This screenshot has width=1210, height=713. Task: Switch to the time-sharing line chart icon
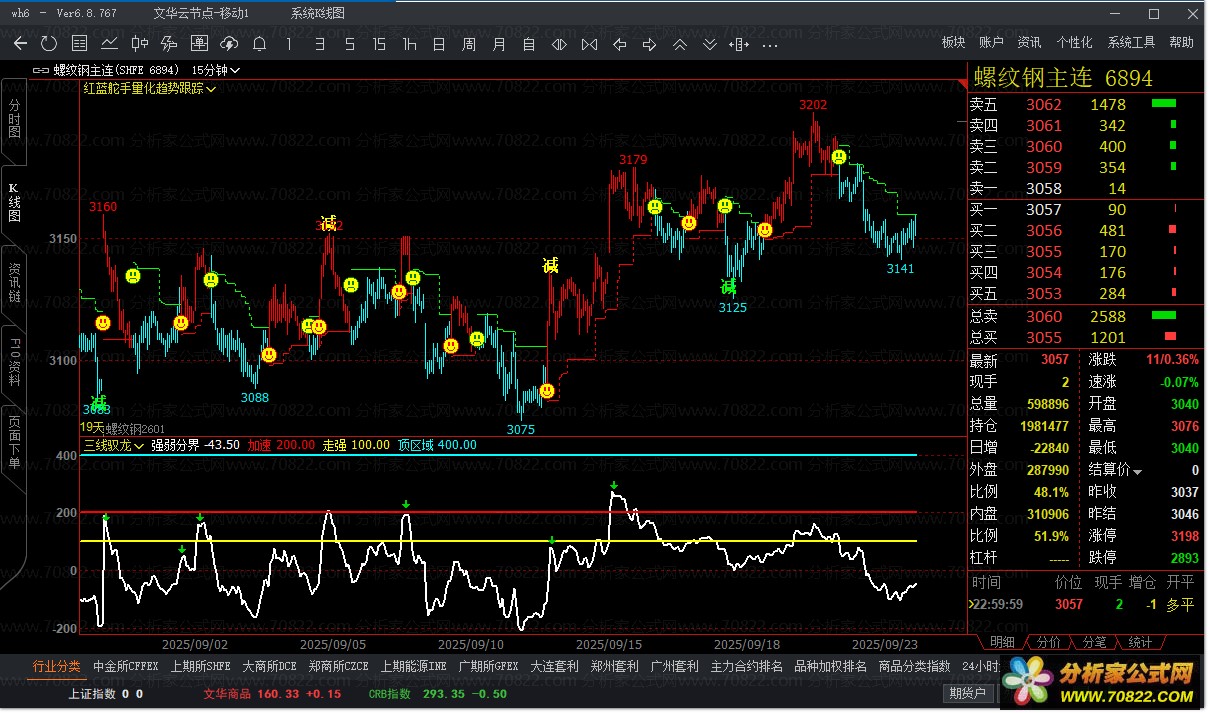click(109, 44)
